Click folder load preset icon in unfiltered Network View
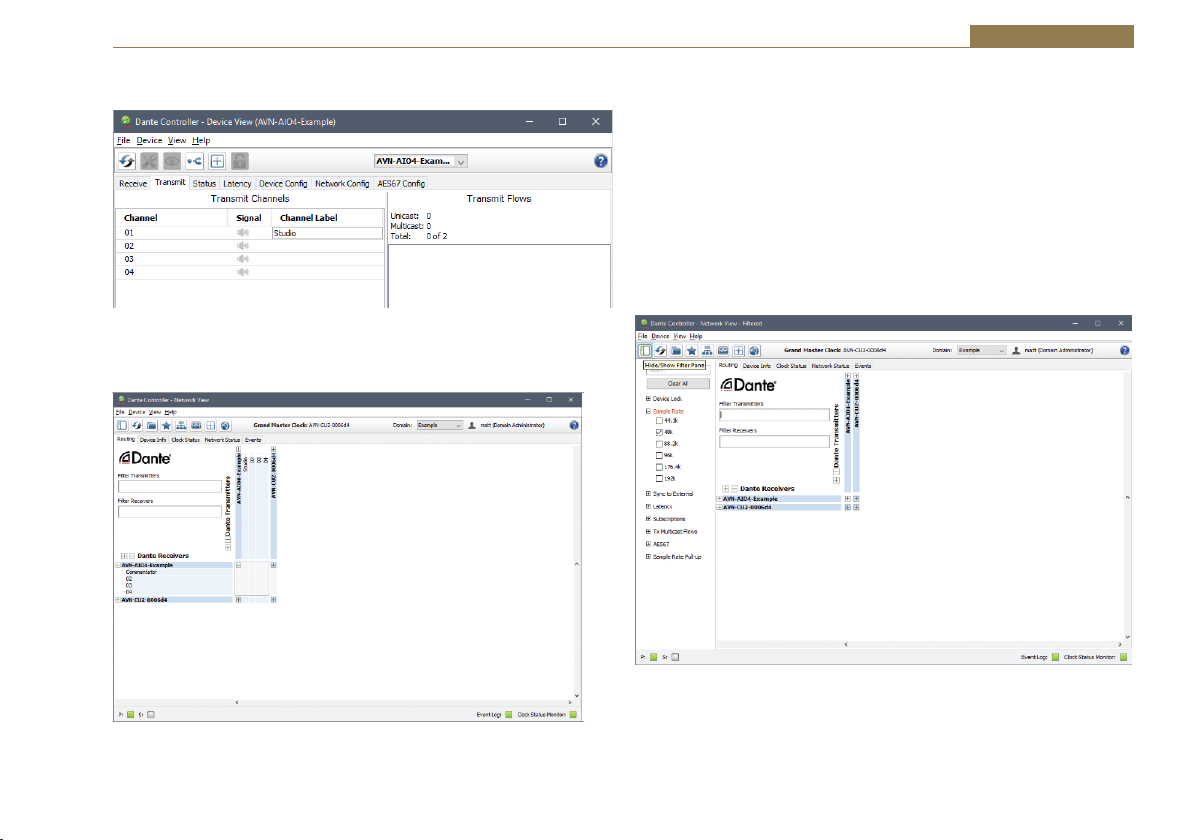The width and height of the screenshot is (1192, 840). click(x=151, y=426)
